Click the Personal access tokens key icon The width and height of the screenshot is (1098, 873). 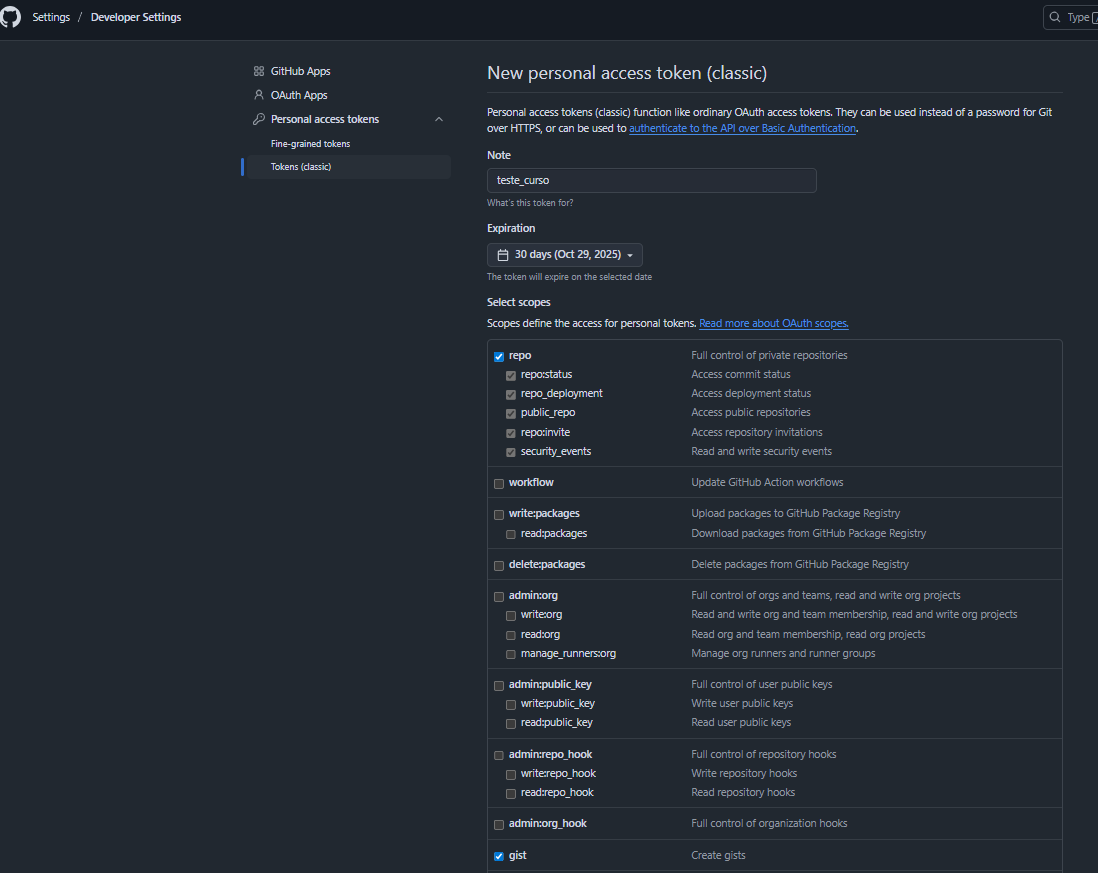click(x=259, y=119)
